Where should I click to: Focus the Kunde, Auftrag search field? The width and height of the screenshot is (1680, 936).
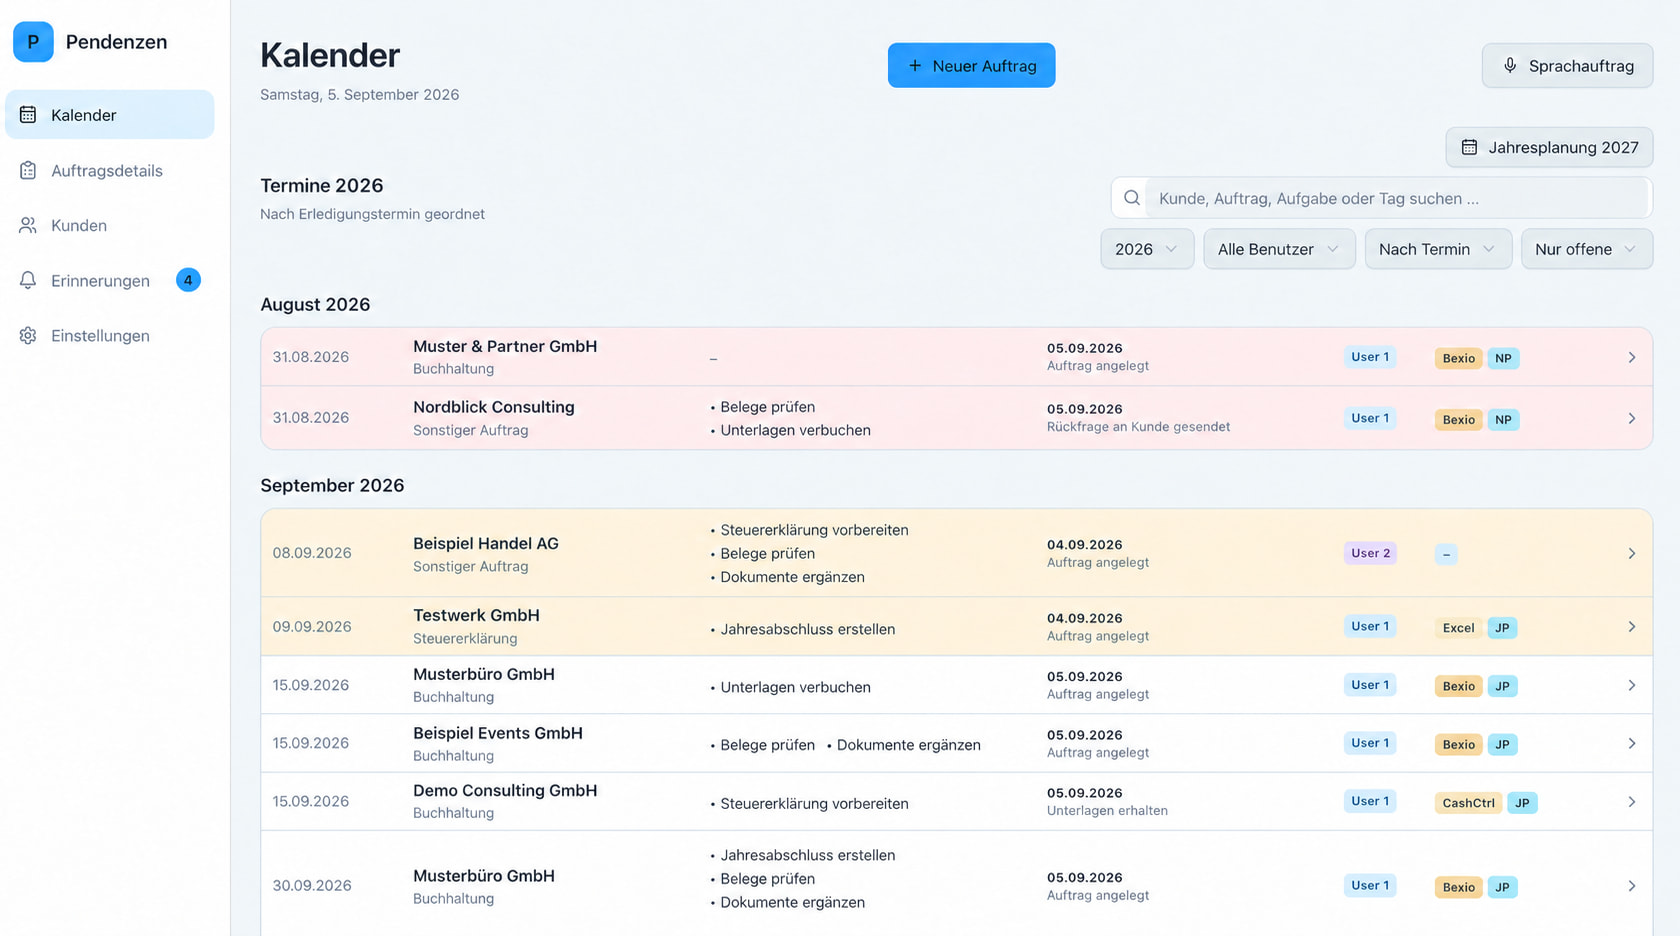click(x=1381, y=198)
